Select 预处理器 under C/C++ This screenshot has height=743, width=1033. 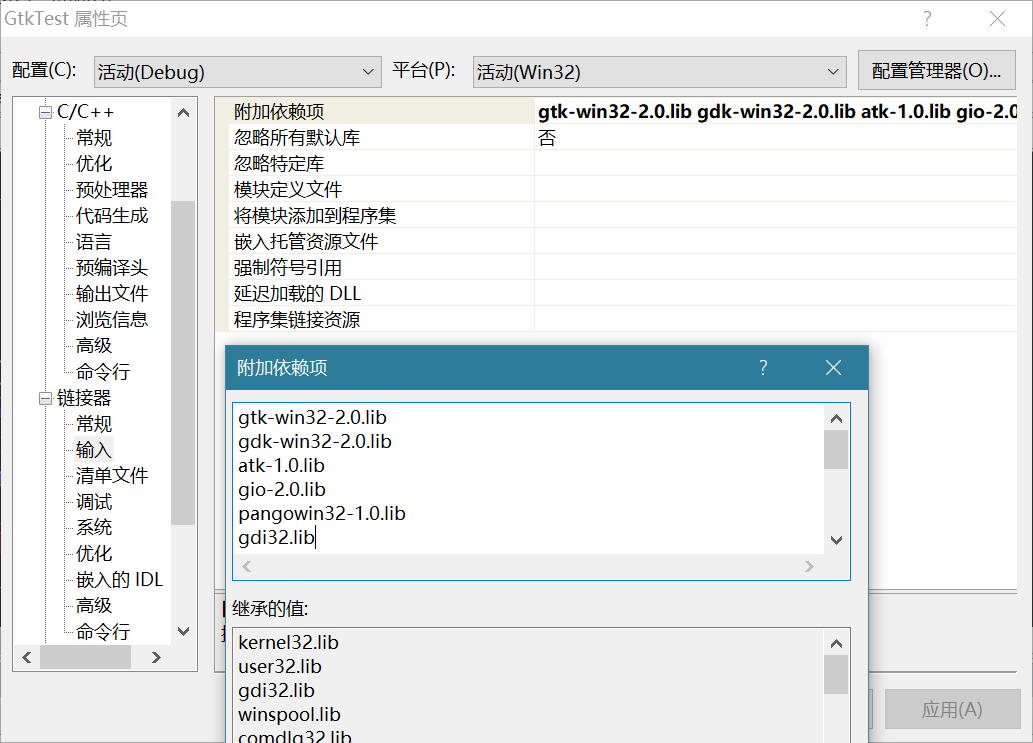pyautogui.click(x=112, y=190)
